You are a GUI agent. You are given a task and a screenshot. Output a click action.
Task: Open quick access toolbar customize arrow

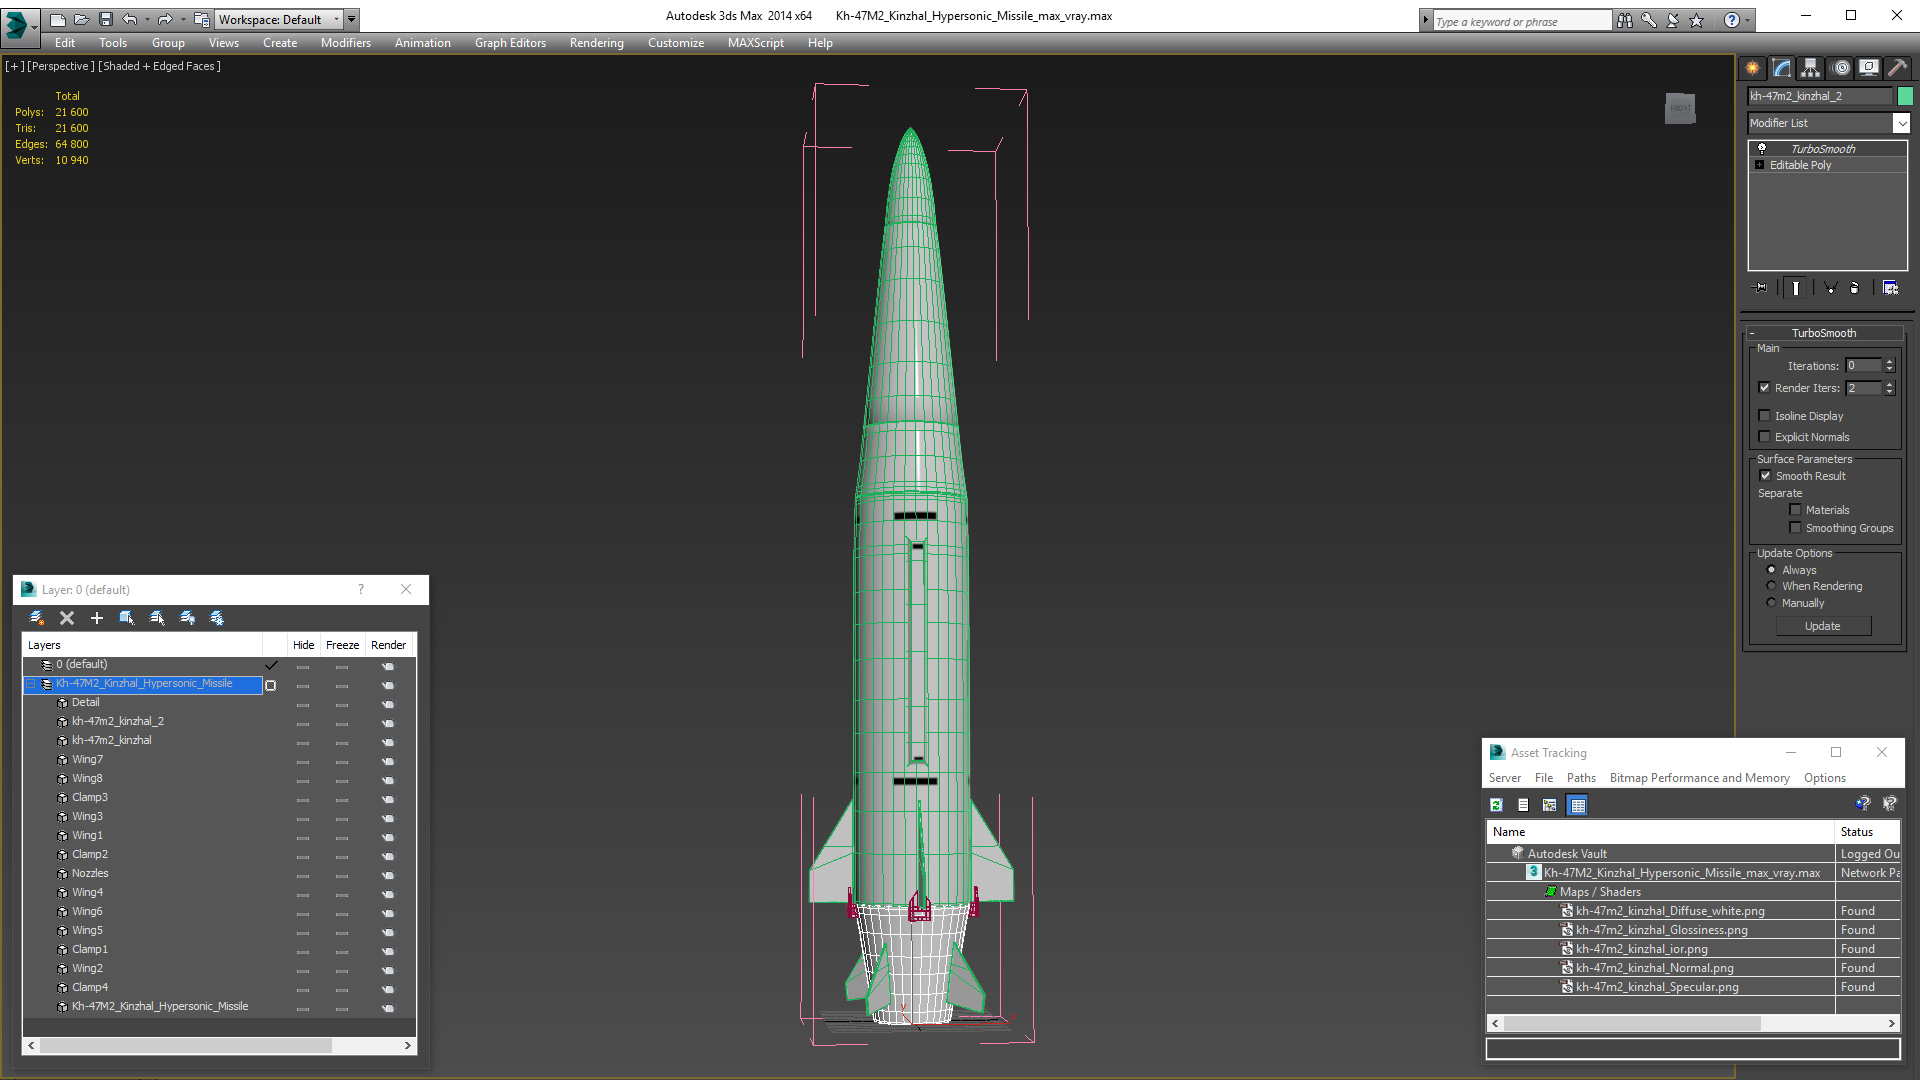[x=351, y=19]
